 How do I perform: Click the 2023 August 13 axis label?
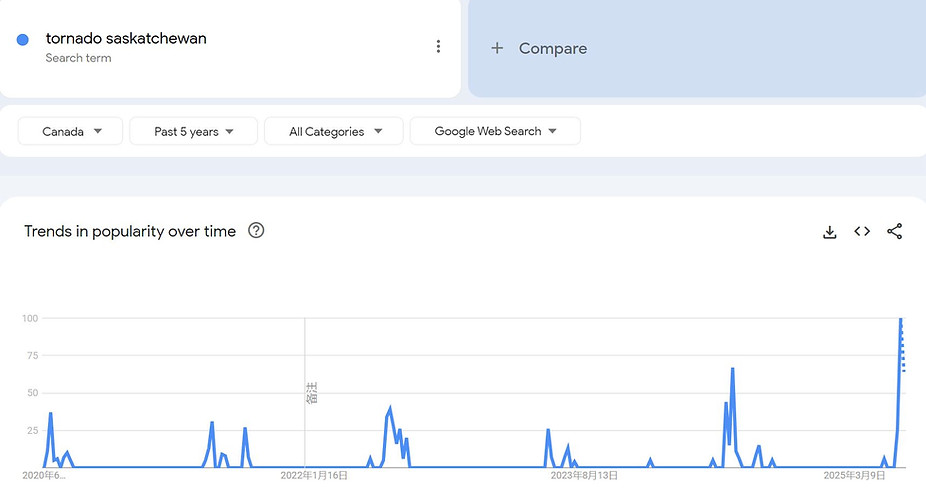584,475
